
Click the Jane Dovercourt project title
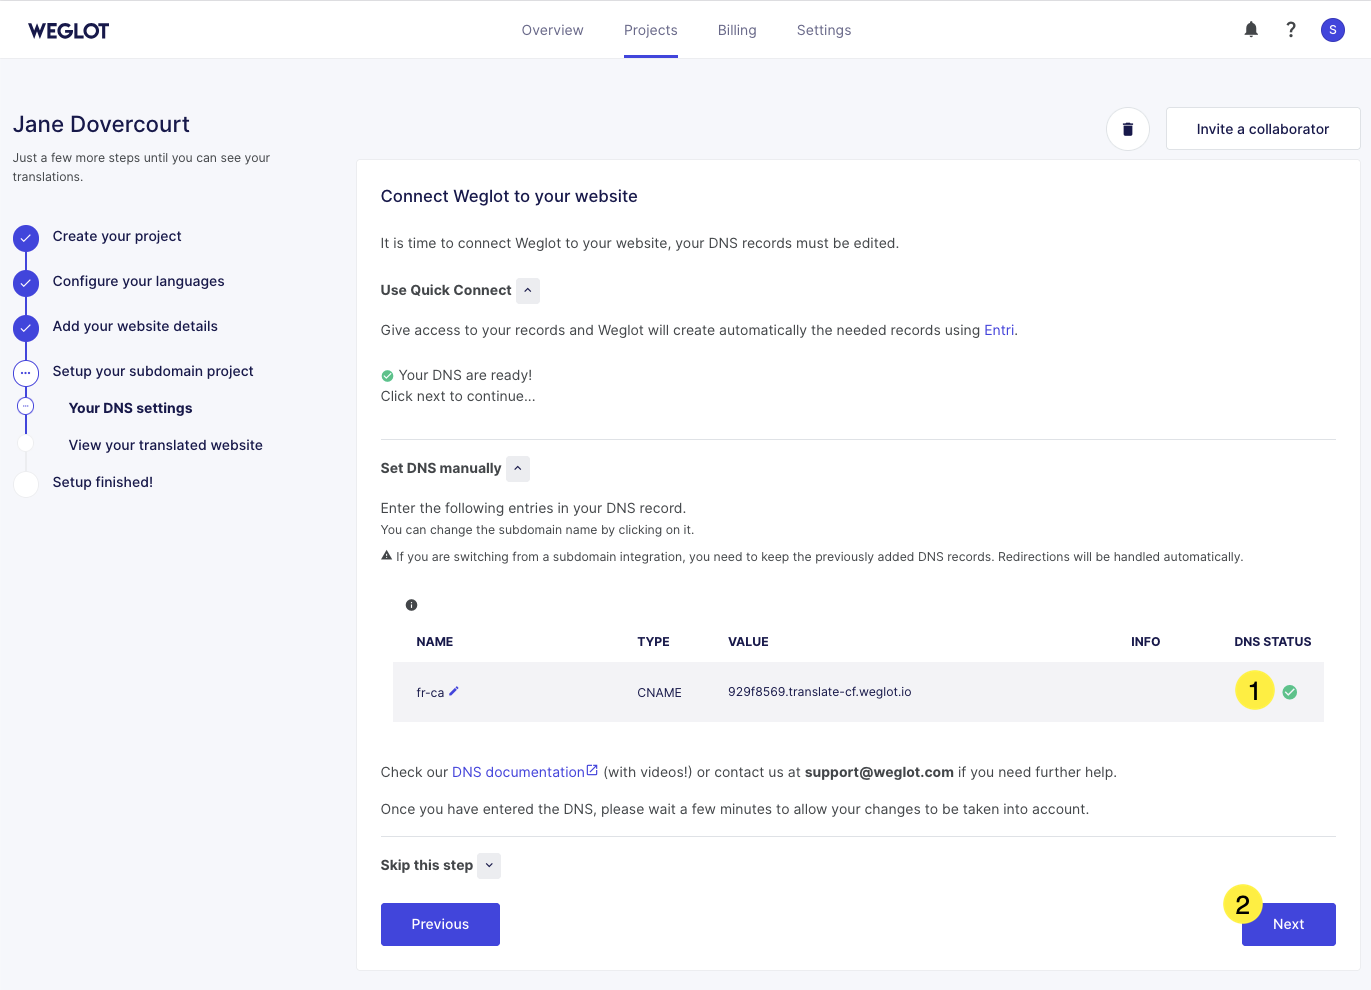click(x=101, y=124)
